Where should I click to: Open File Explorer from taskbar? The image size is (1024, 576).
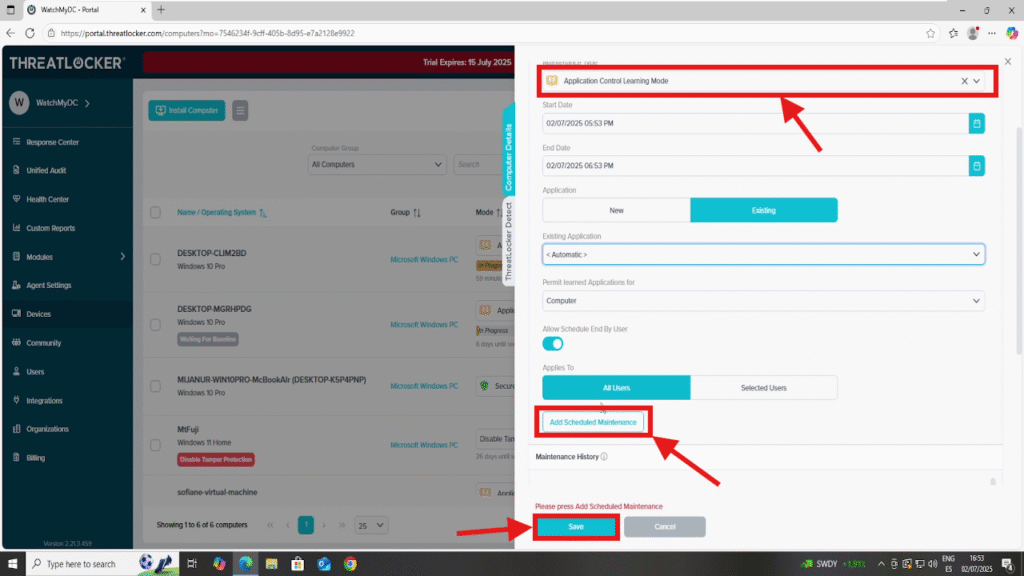pyautogui.click(x=272, y=564)
